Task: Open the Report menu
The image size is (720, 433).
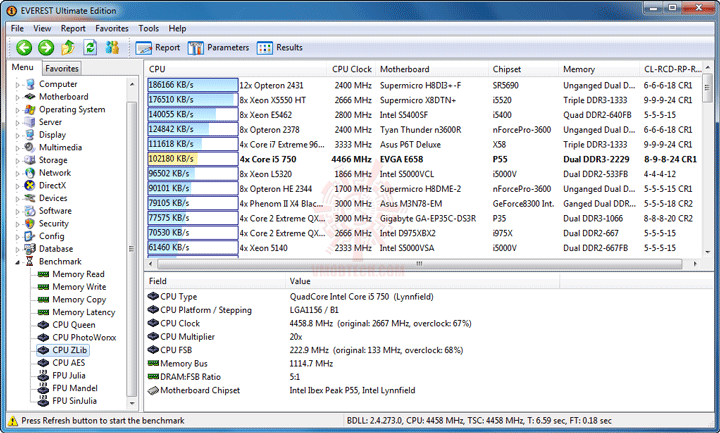Action: click(x=73, y=28)
